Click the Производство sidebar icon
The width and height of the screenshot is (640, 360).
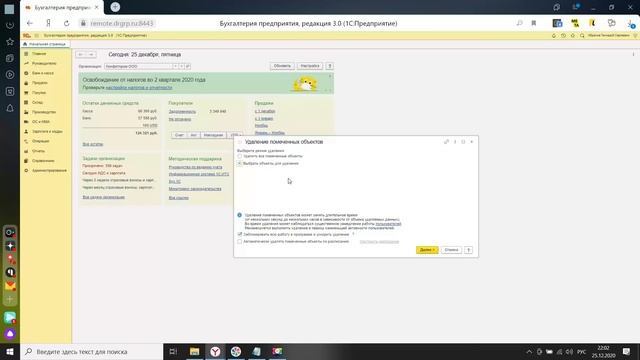point(26,112)
